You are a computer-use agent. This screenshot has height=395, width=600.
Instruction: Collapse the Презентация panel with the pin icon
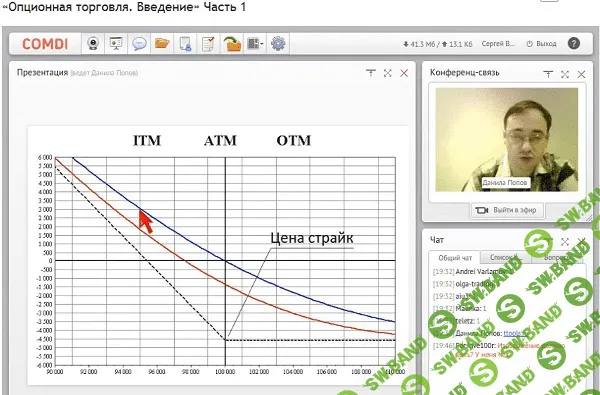[370, 73]
